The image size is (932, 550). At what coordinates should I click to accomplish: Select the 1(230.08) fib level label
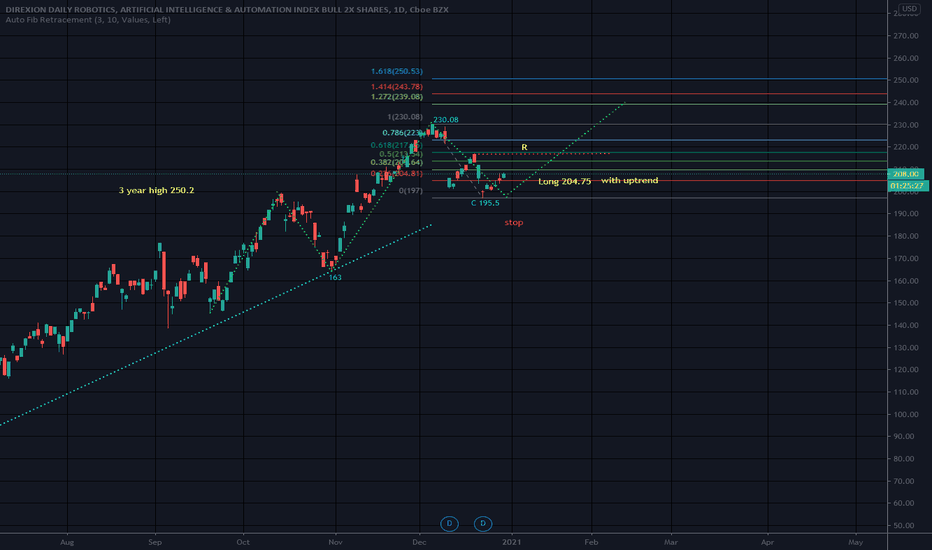pos(405,117)
